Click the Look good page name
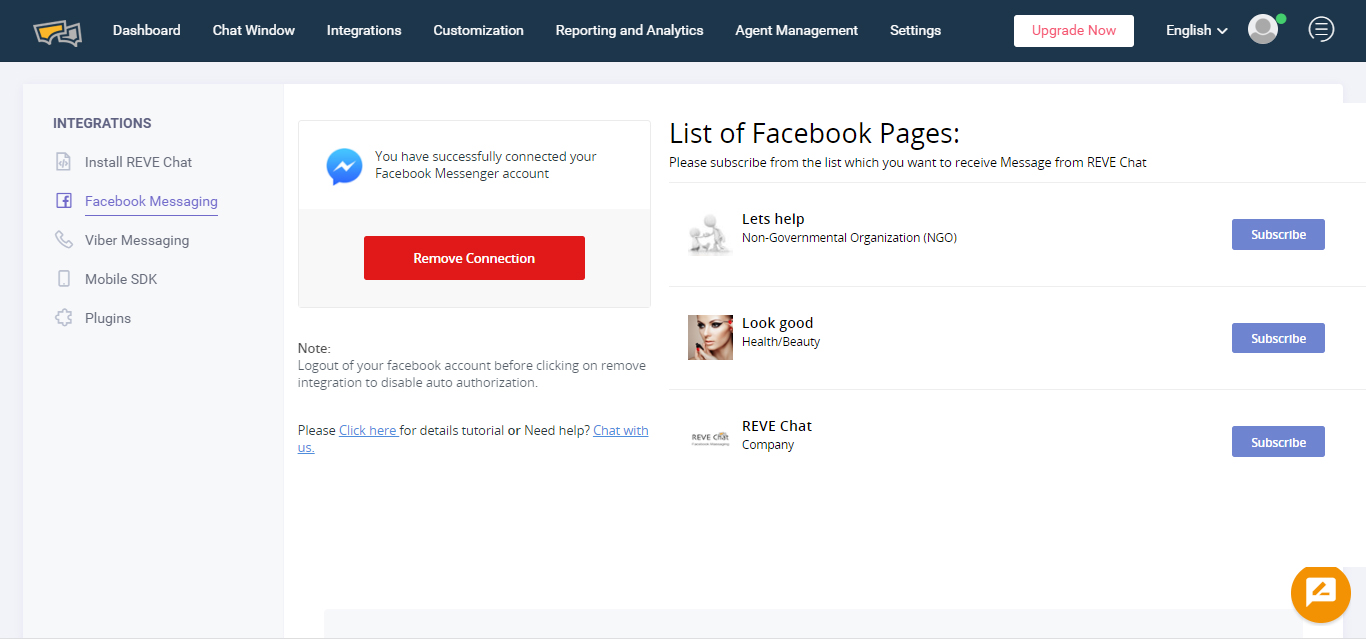This screenshot has width=1366, height=639. pos(777,323)
